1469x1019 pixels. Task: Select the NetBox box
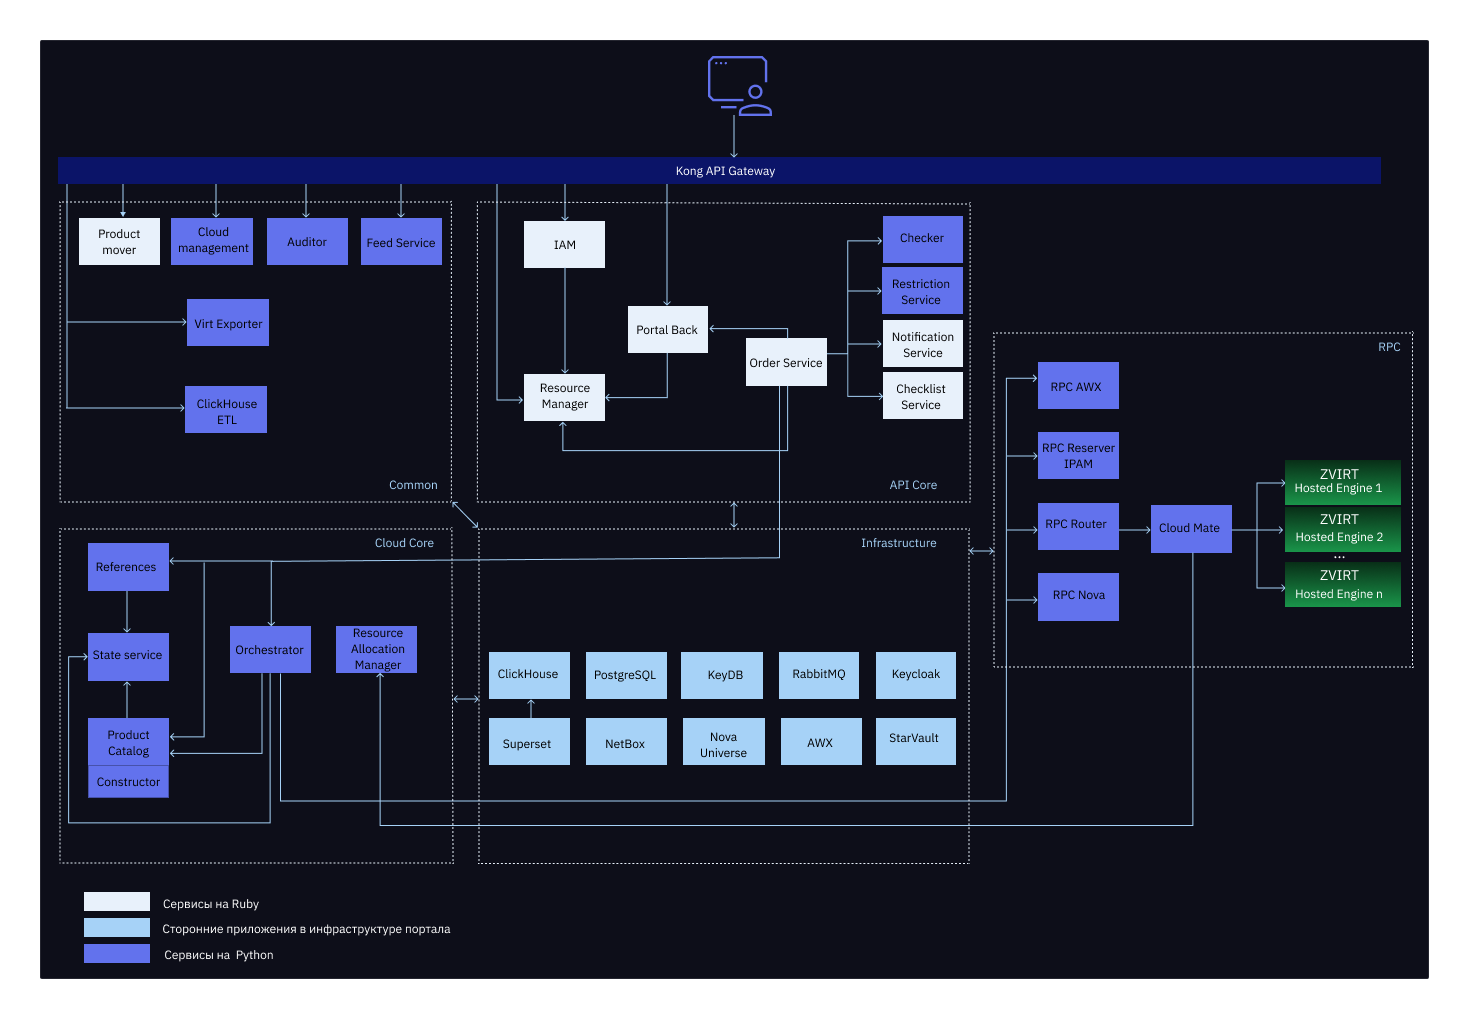(626, 742)
